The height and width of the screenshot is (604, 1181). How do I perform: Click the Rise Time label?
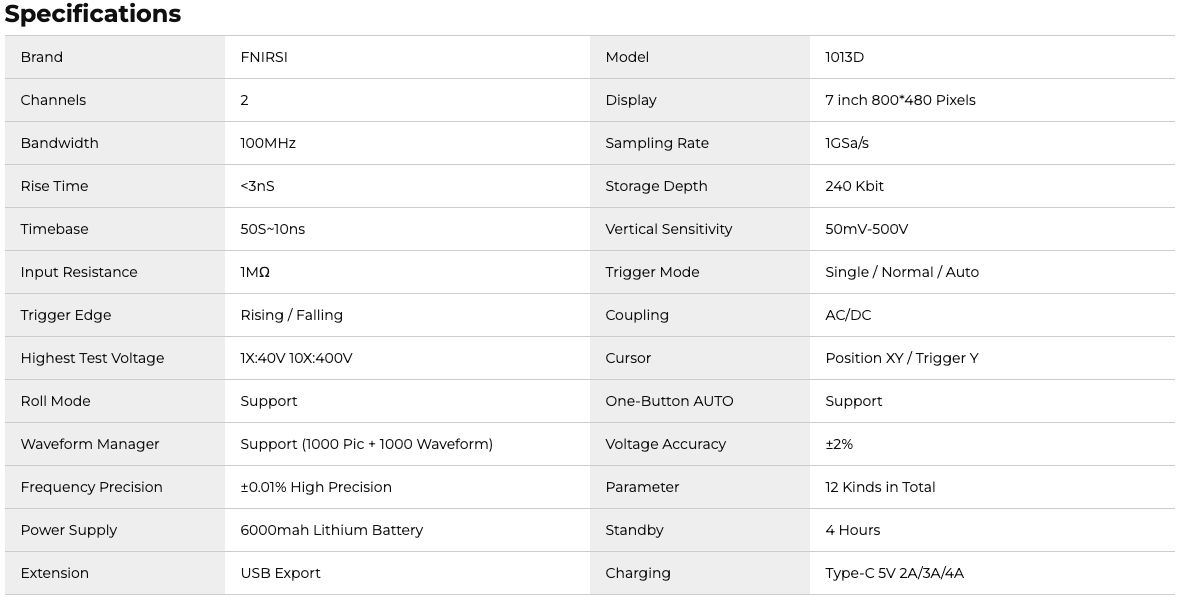pos(54,186)
